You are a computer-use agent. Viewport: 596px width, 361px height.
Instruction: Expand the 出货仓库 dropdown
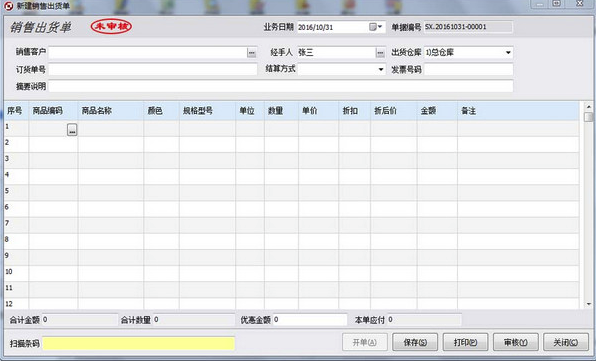tap(508, 52)
